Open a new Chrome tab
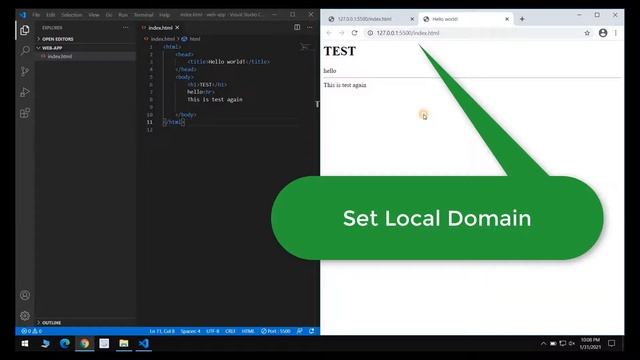 tap(522, 19)
